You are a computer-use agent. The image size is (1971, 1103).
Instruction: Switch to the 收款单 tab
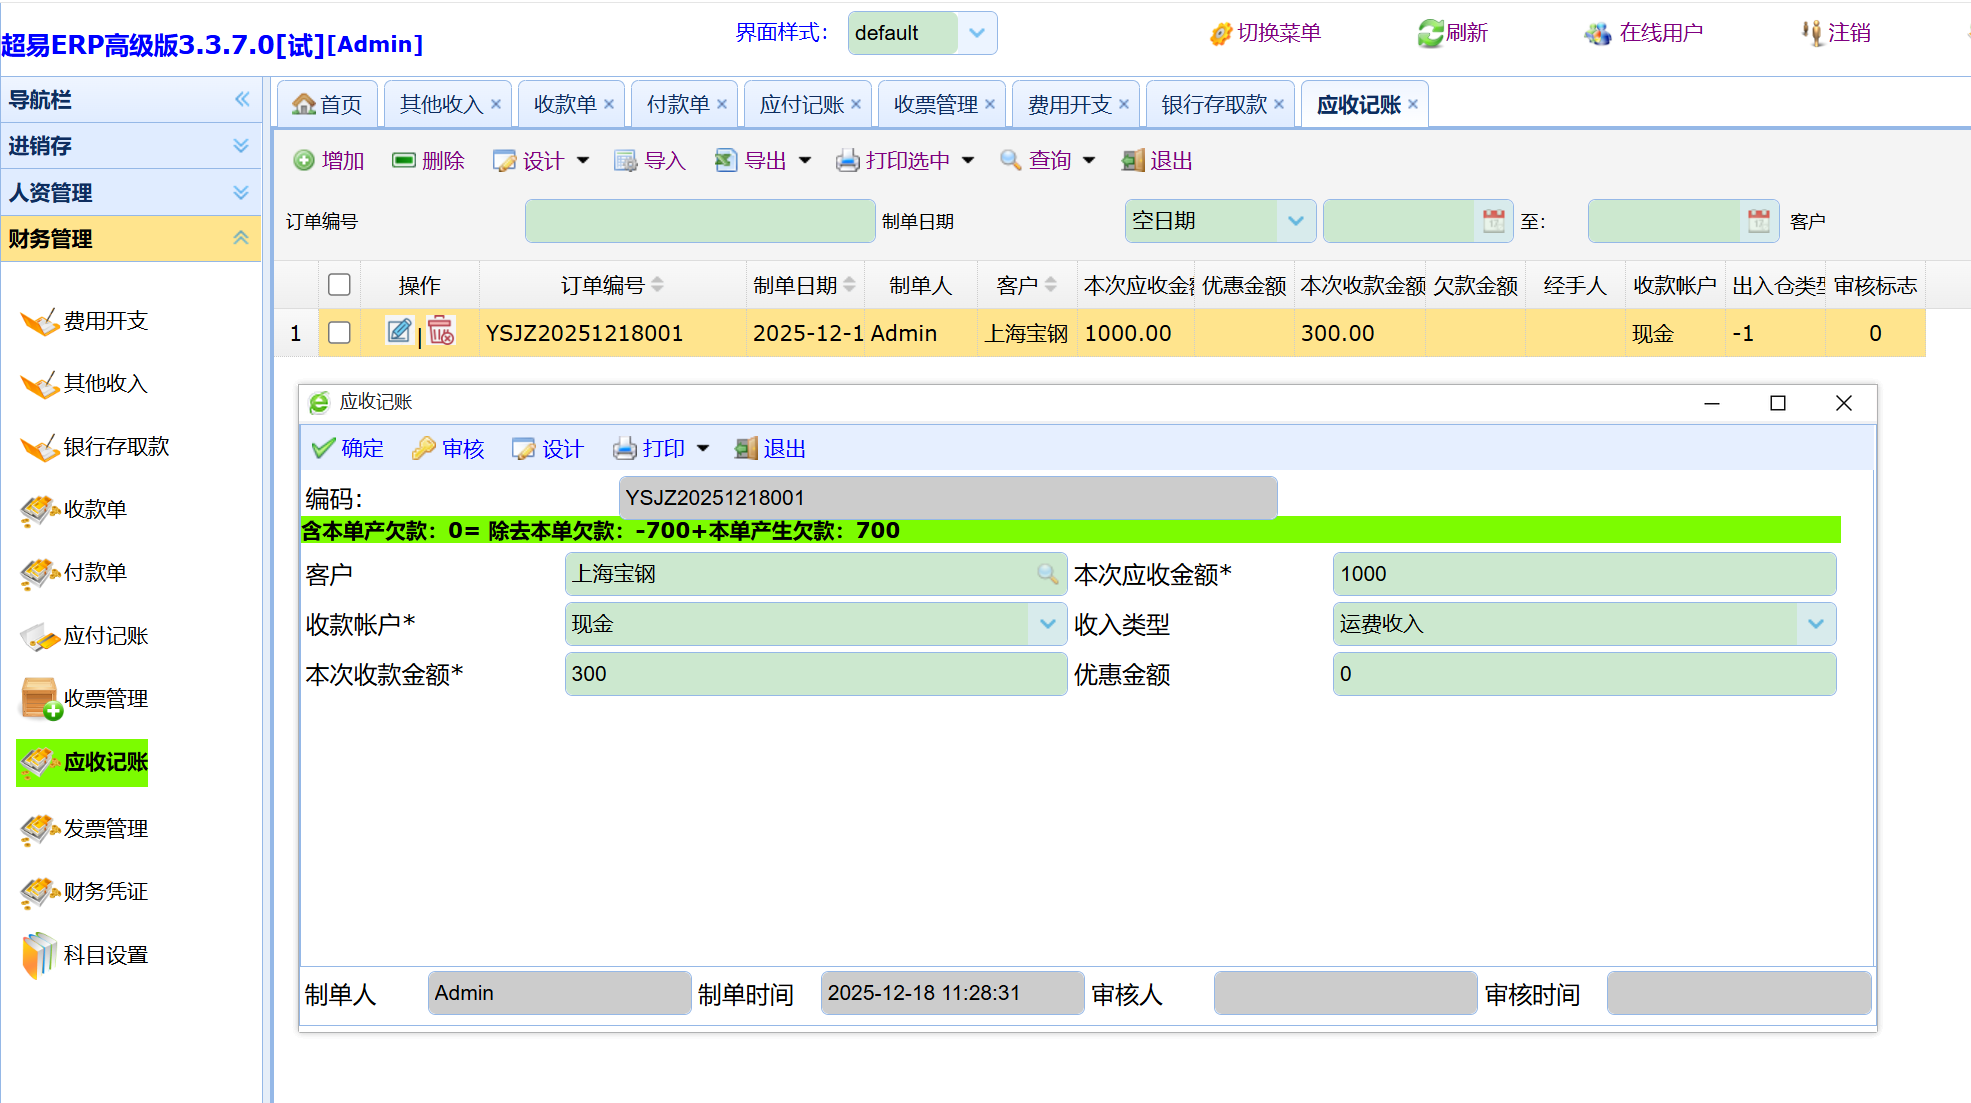[x=564, y=104]
